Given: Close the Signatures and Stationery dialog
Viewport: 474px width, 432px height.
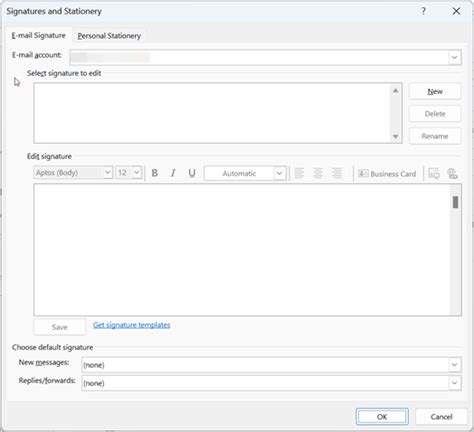Looking at the screenshot, I should tap(456, 11).
